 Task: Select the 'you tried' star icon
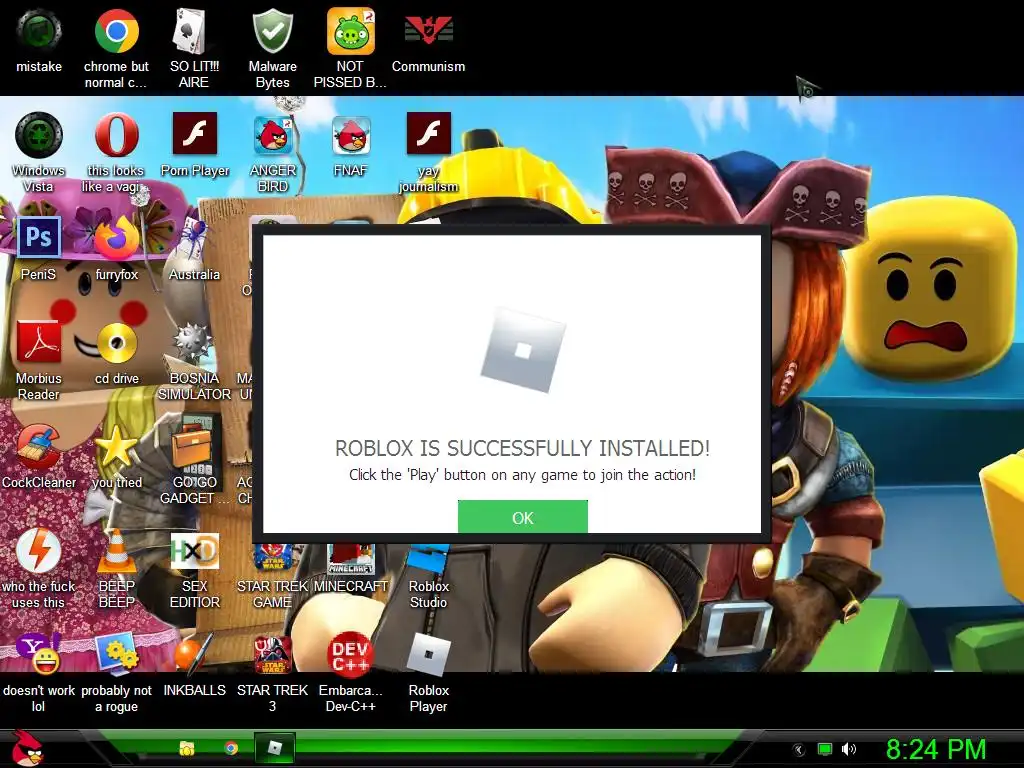coord(116,457)
